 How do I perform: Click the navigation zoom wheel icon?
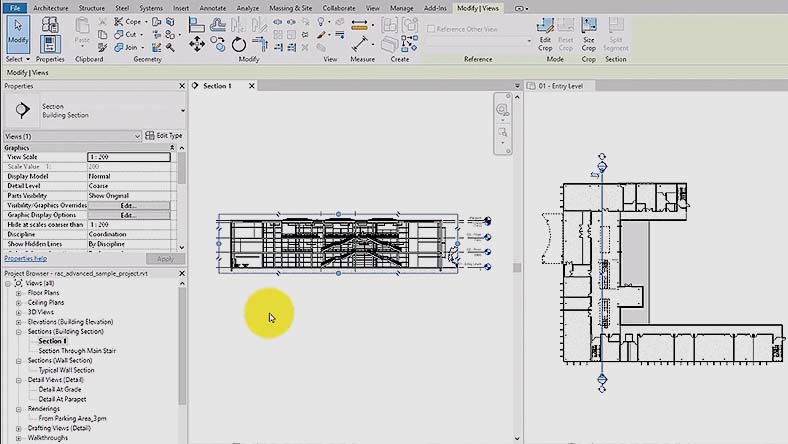point(502,109)
